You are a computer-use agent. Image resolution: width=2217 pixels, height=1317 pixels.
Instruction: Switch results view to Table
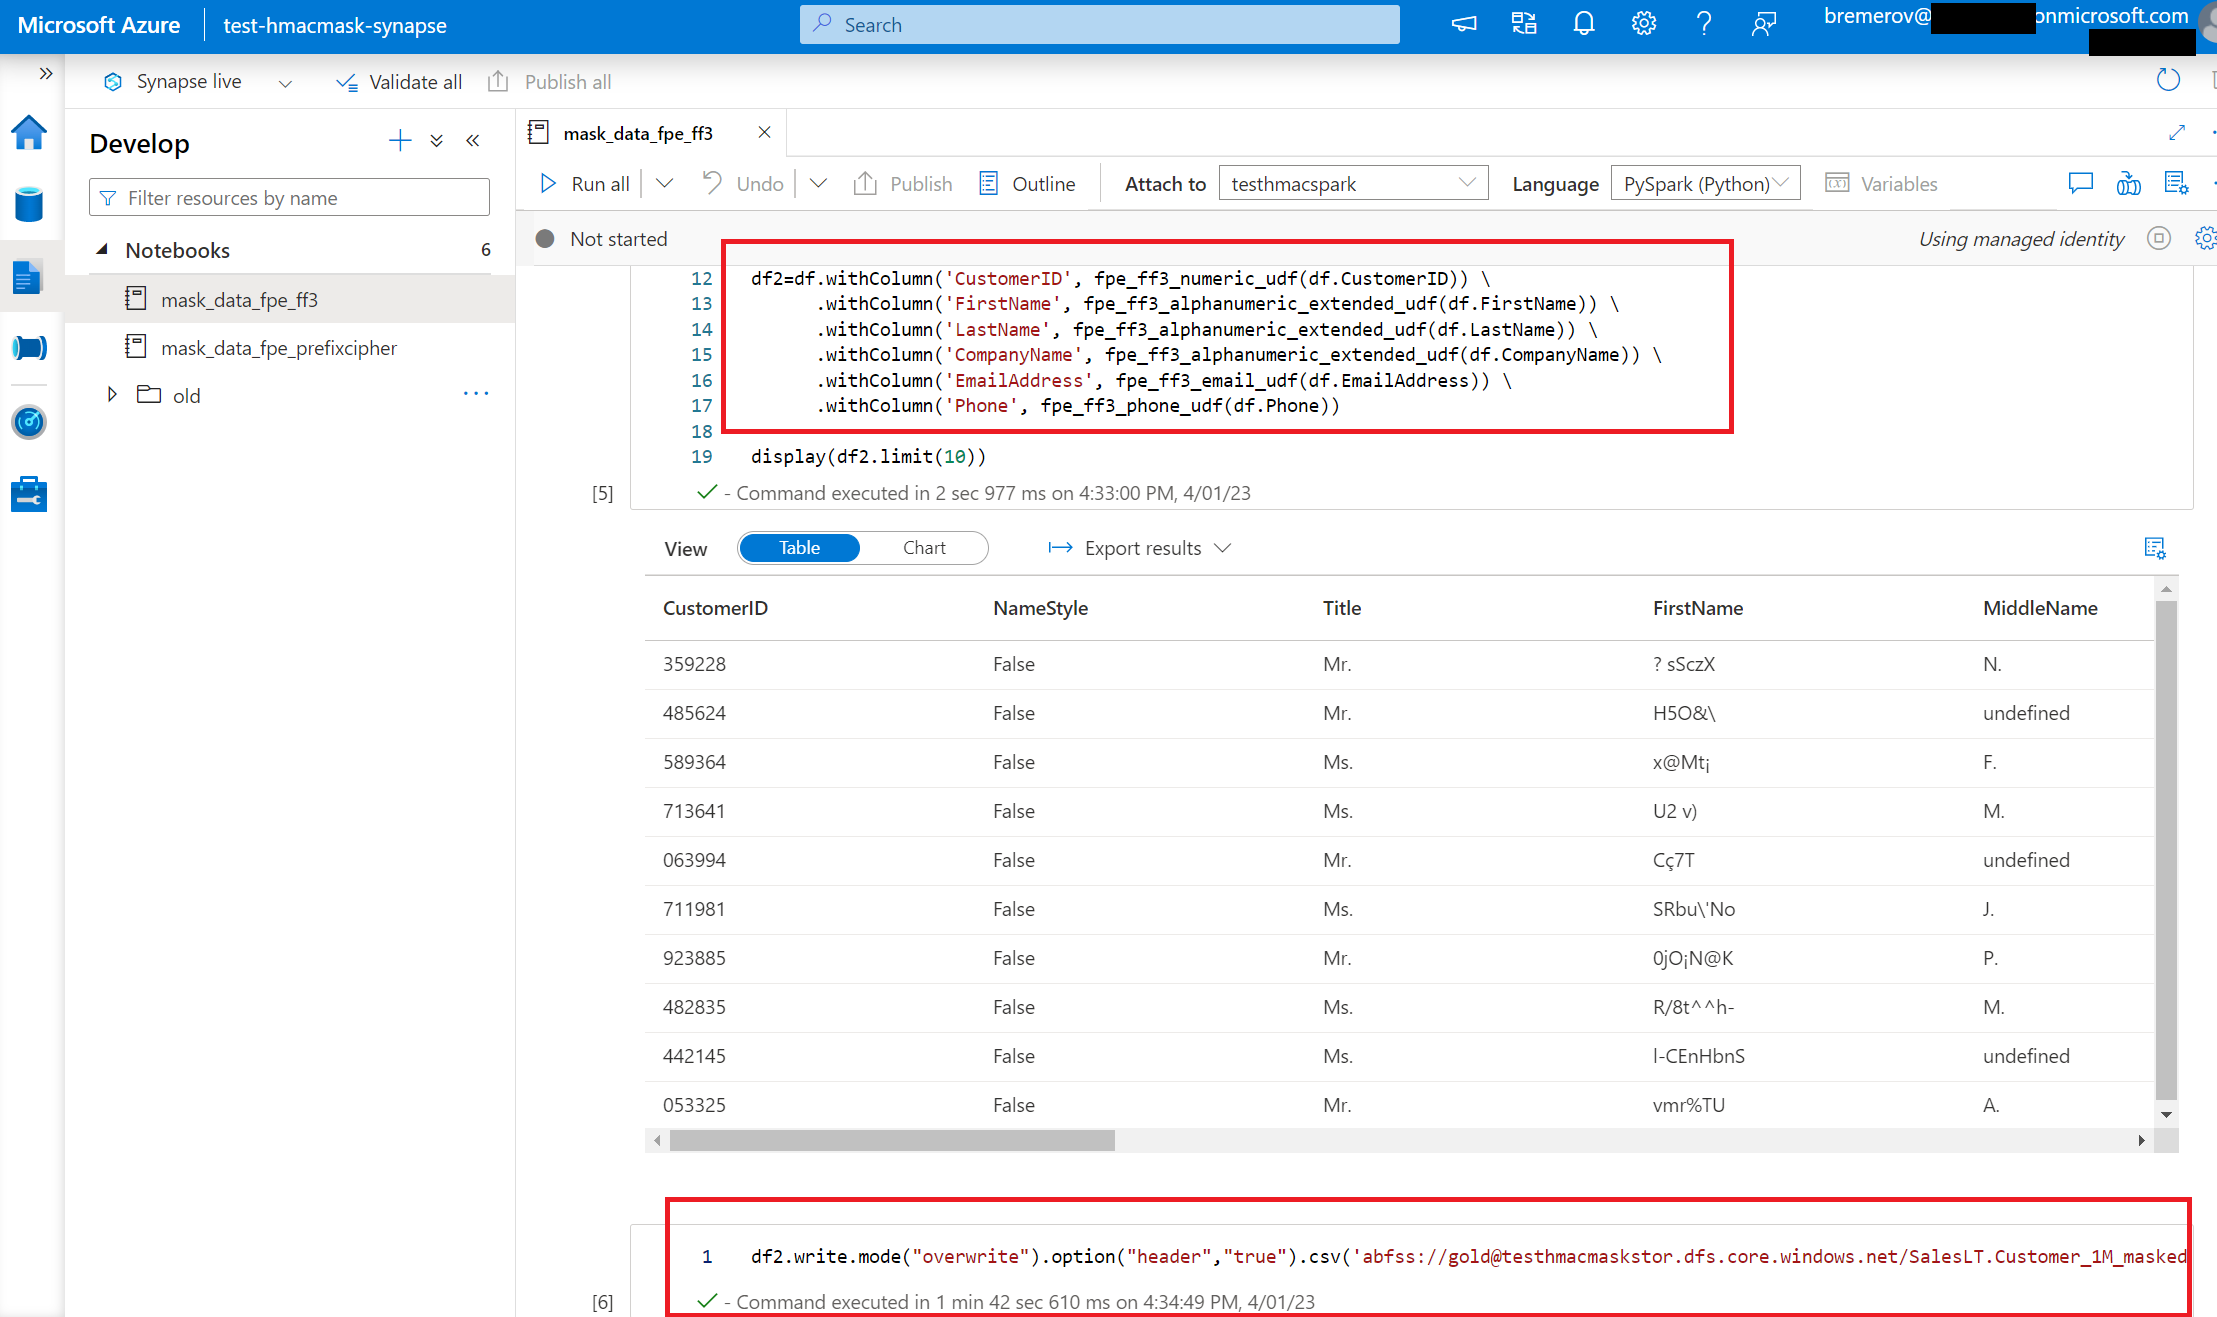(x=799, y=548)
